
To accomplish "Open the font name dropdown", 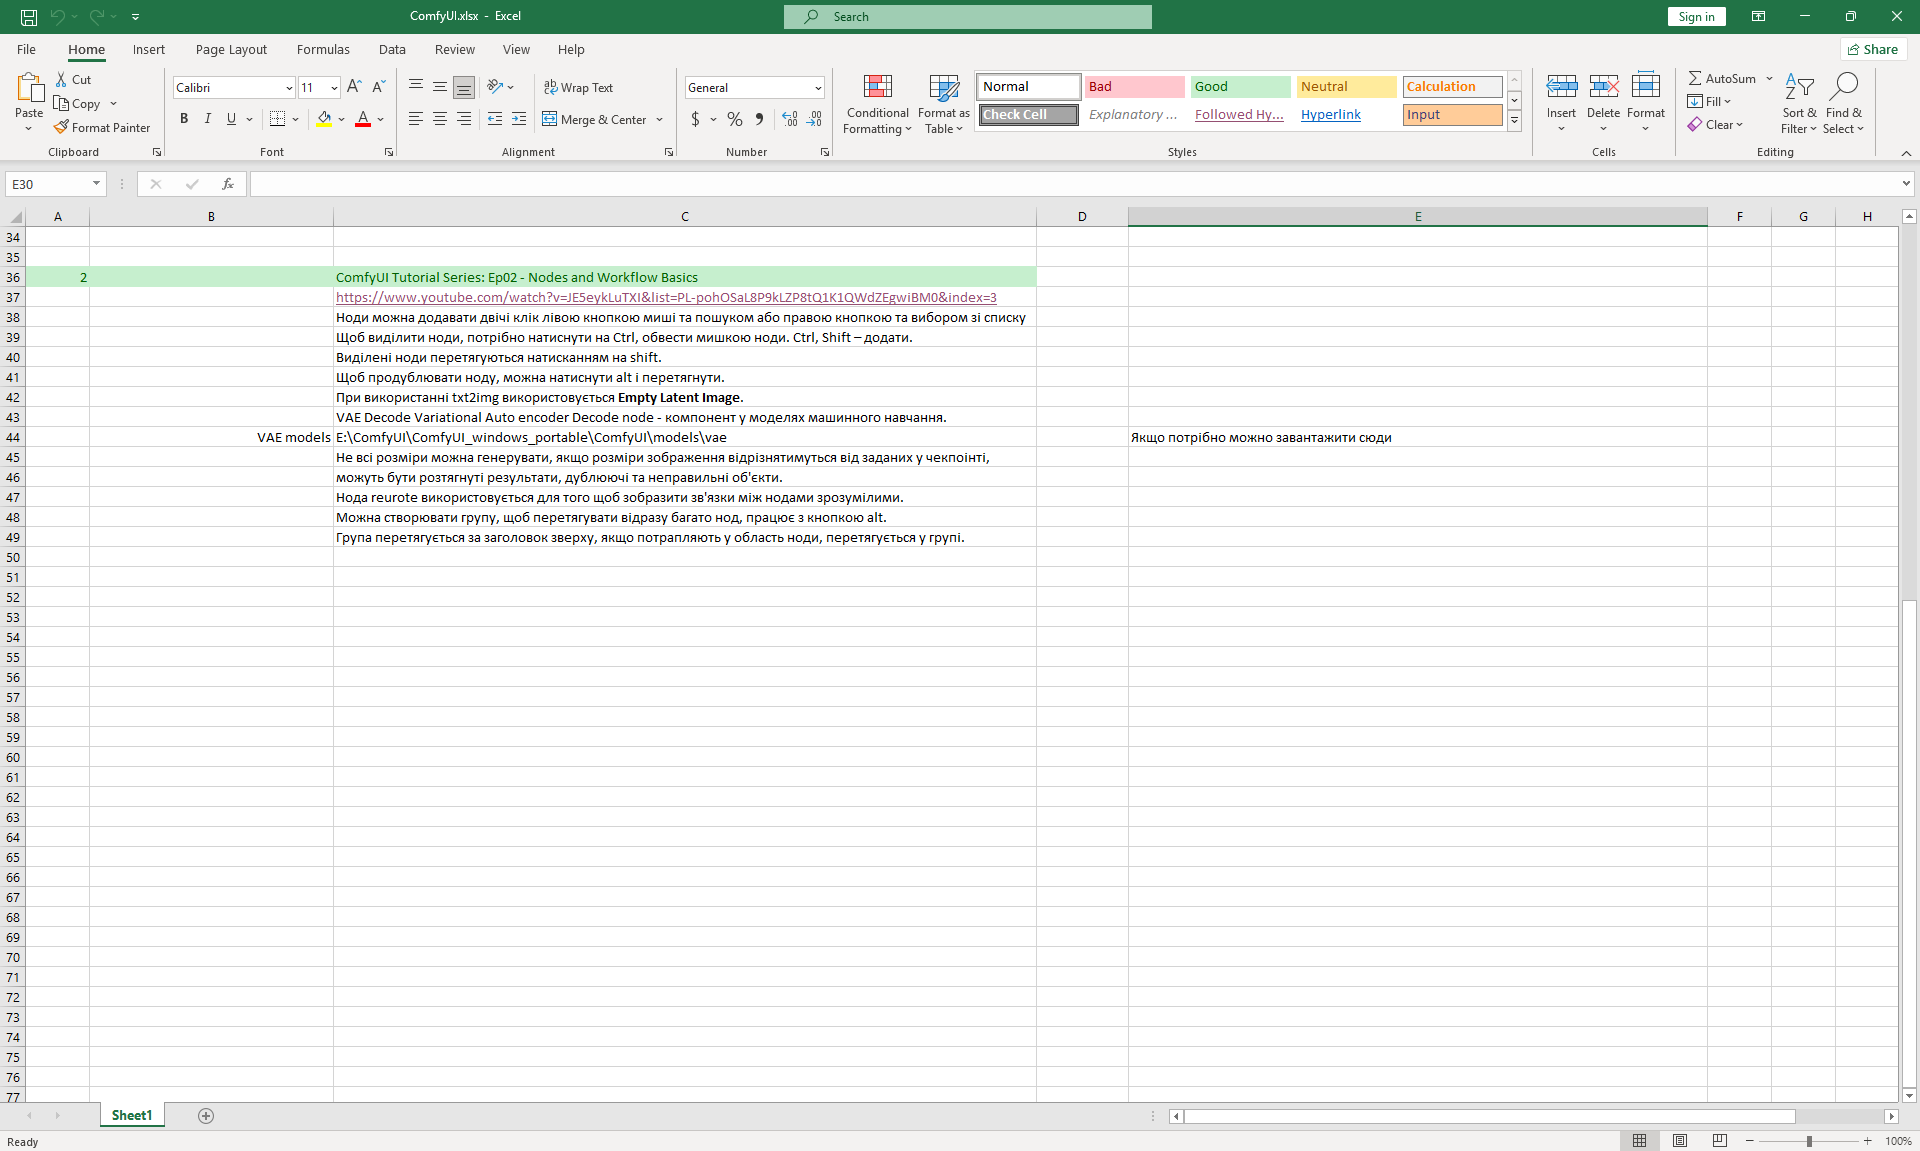I will [x=289, y=88].
